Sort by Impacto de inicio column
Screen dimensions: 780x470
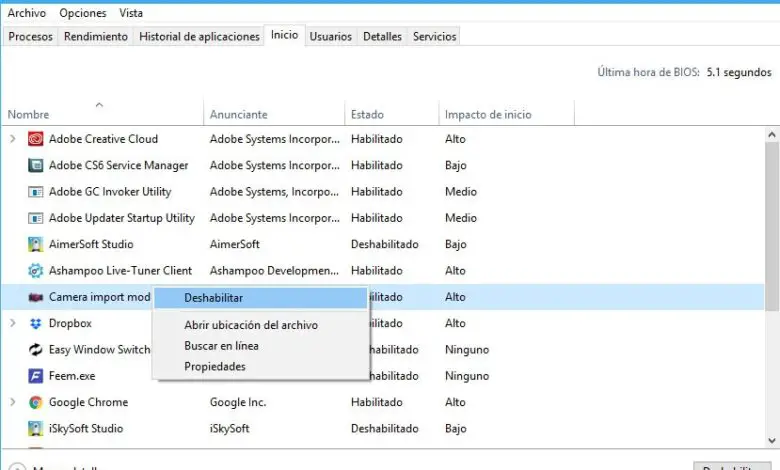(x=488, y=115)
